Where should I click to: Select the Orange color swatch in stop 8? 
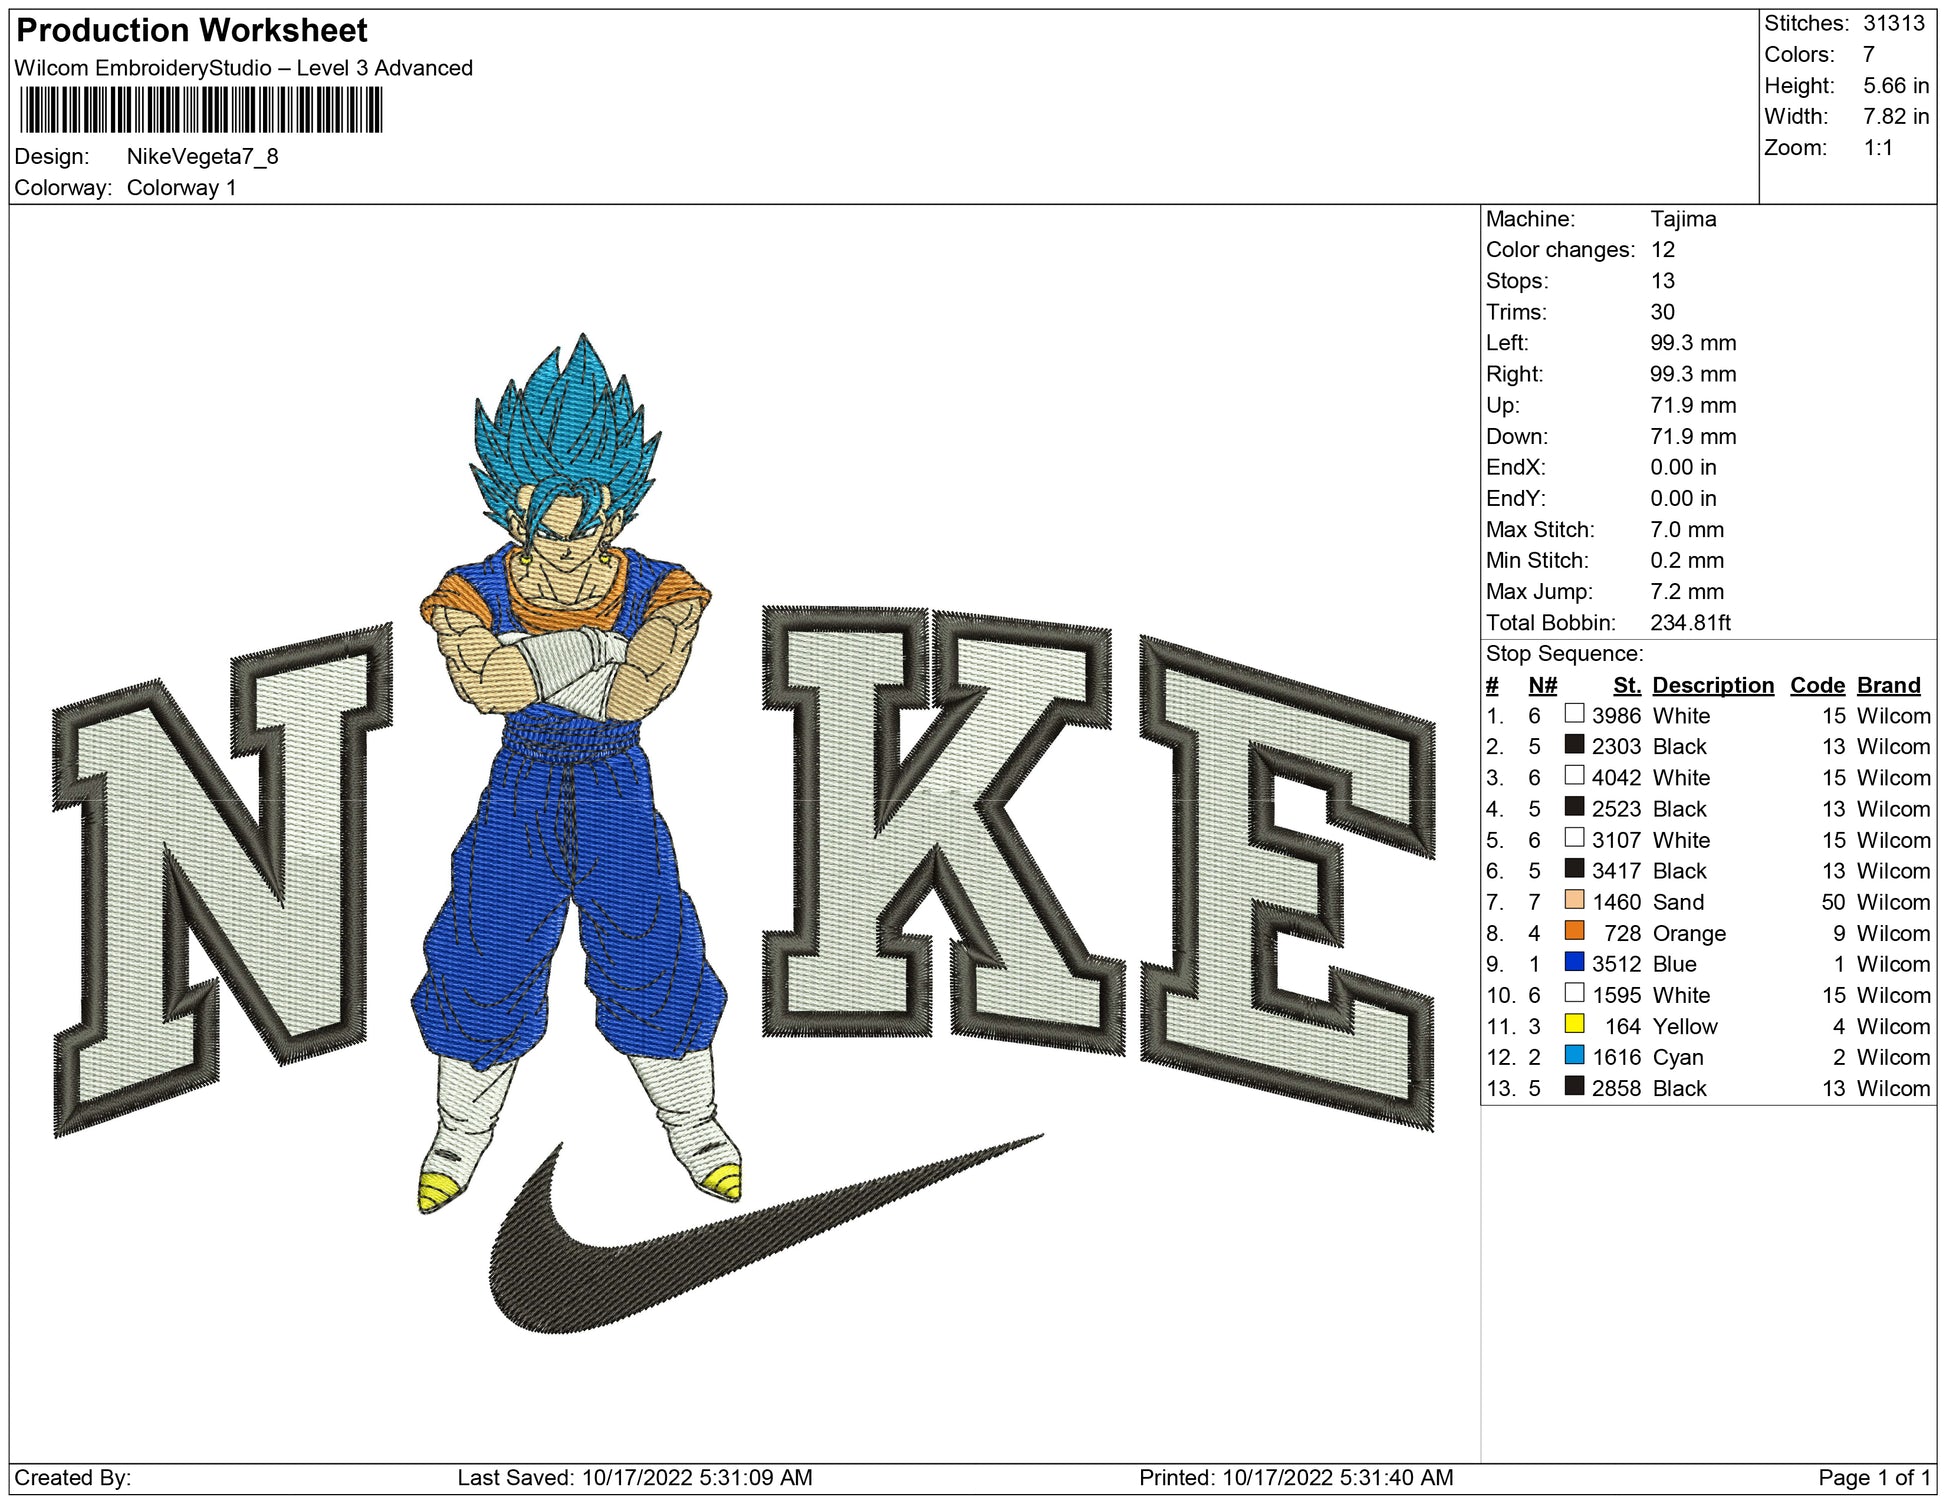(1574, 931)
